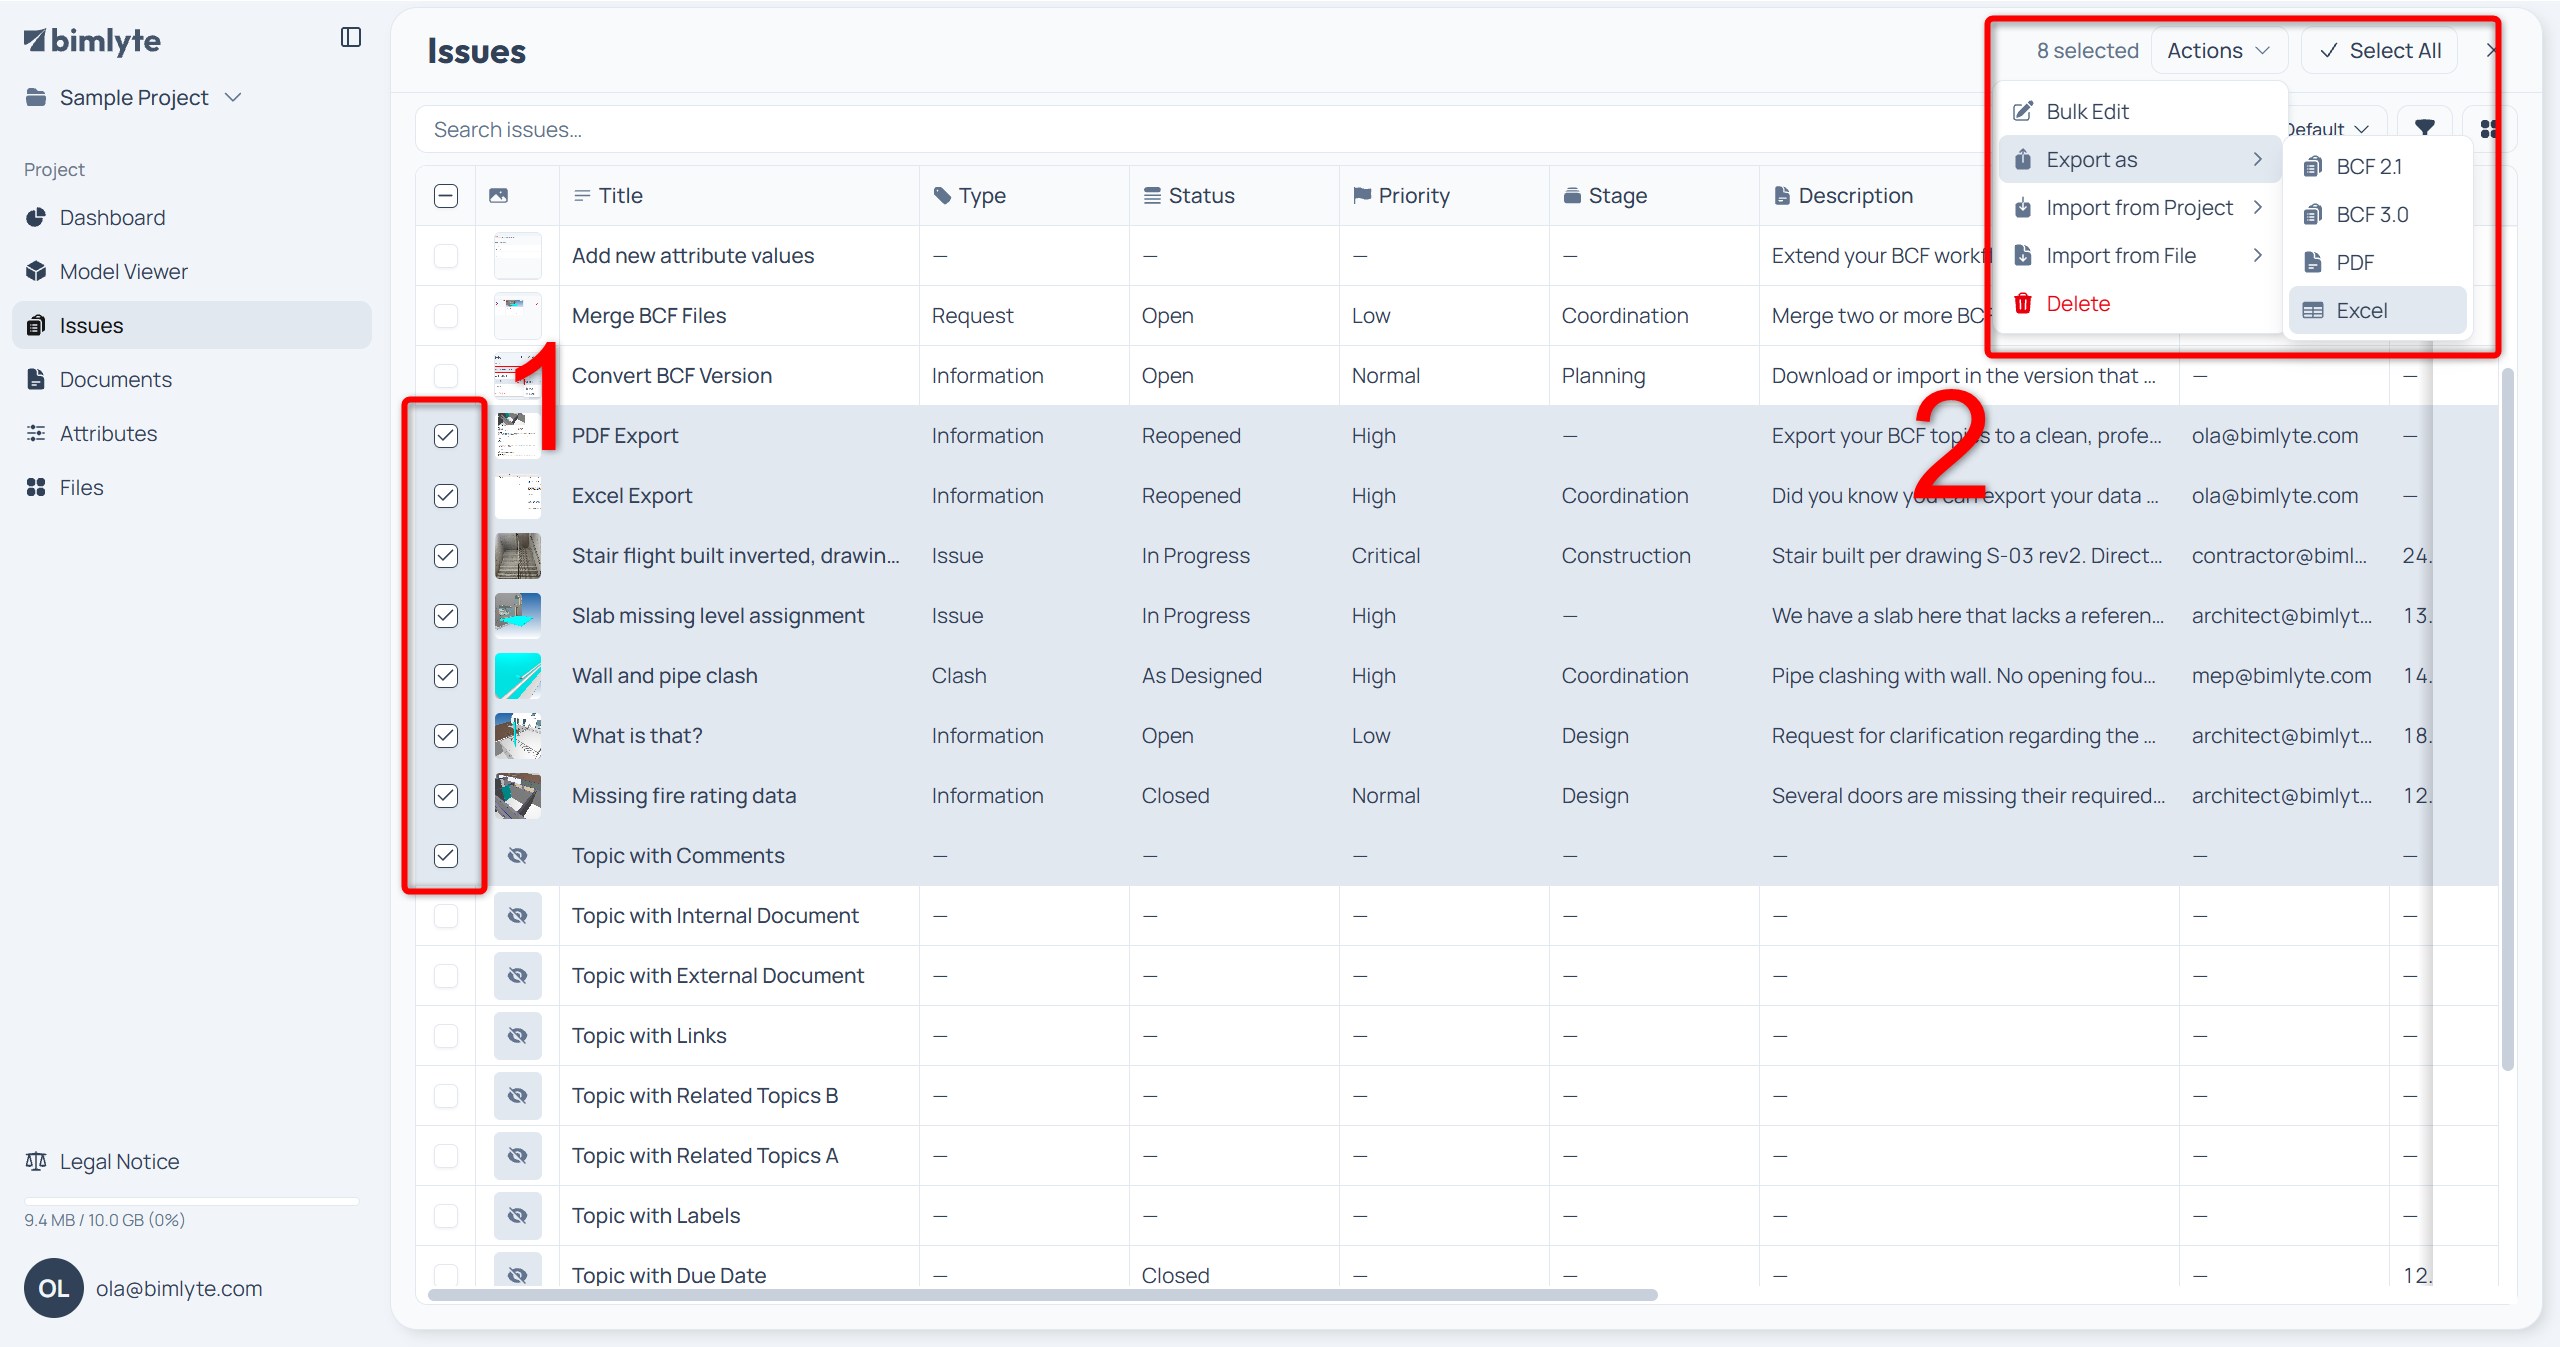This screenshot has height=1347, width=2560.
Task: Export selected issues as PDF
Action: [x=2377, y=263]
